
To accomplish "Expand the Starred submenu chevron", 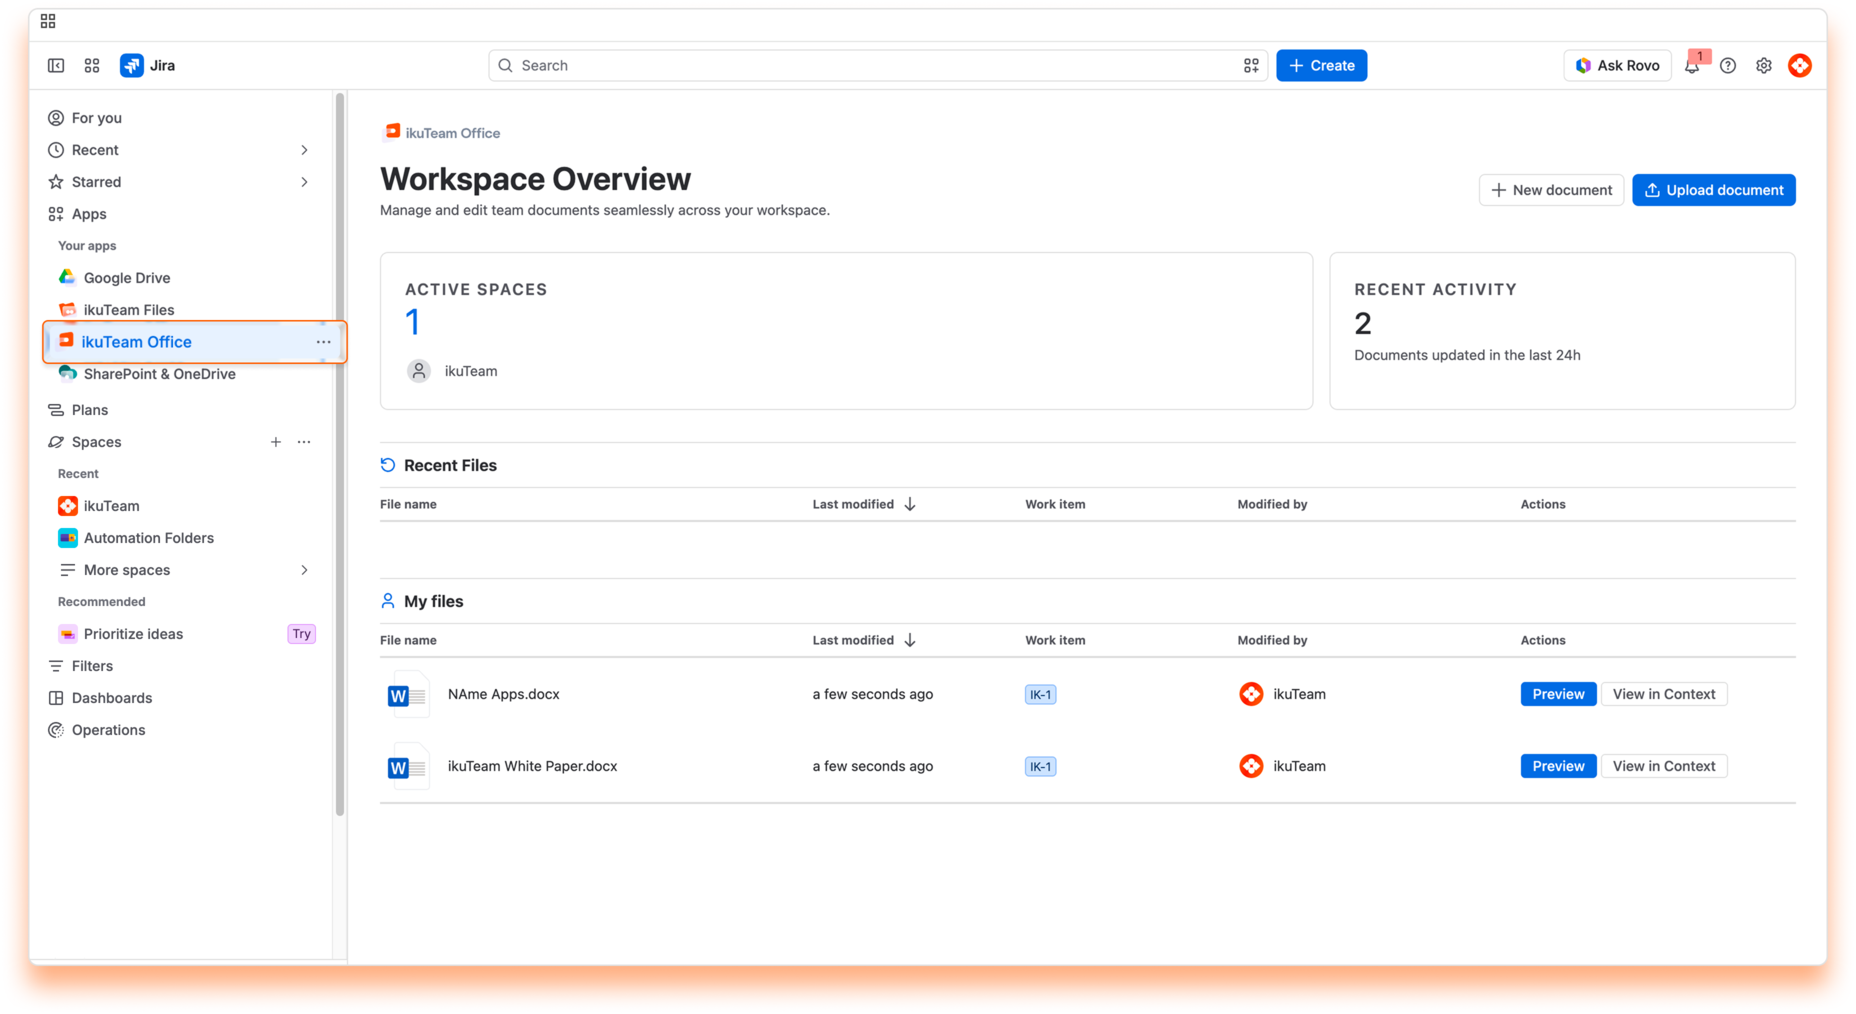I will click(305, 182).
